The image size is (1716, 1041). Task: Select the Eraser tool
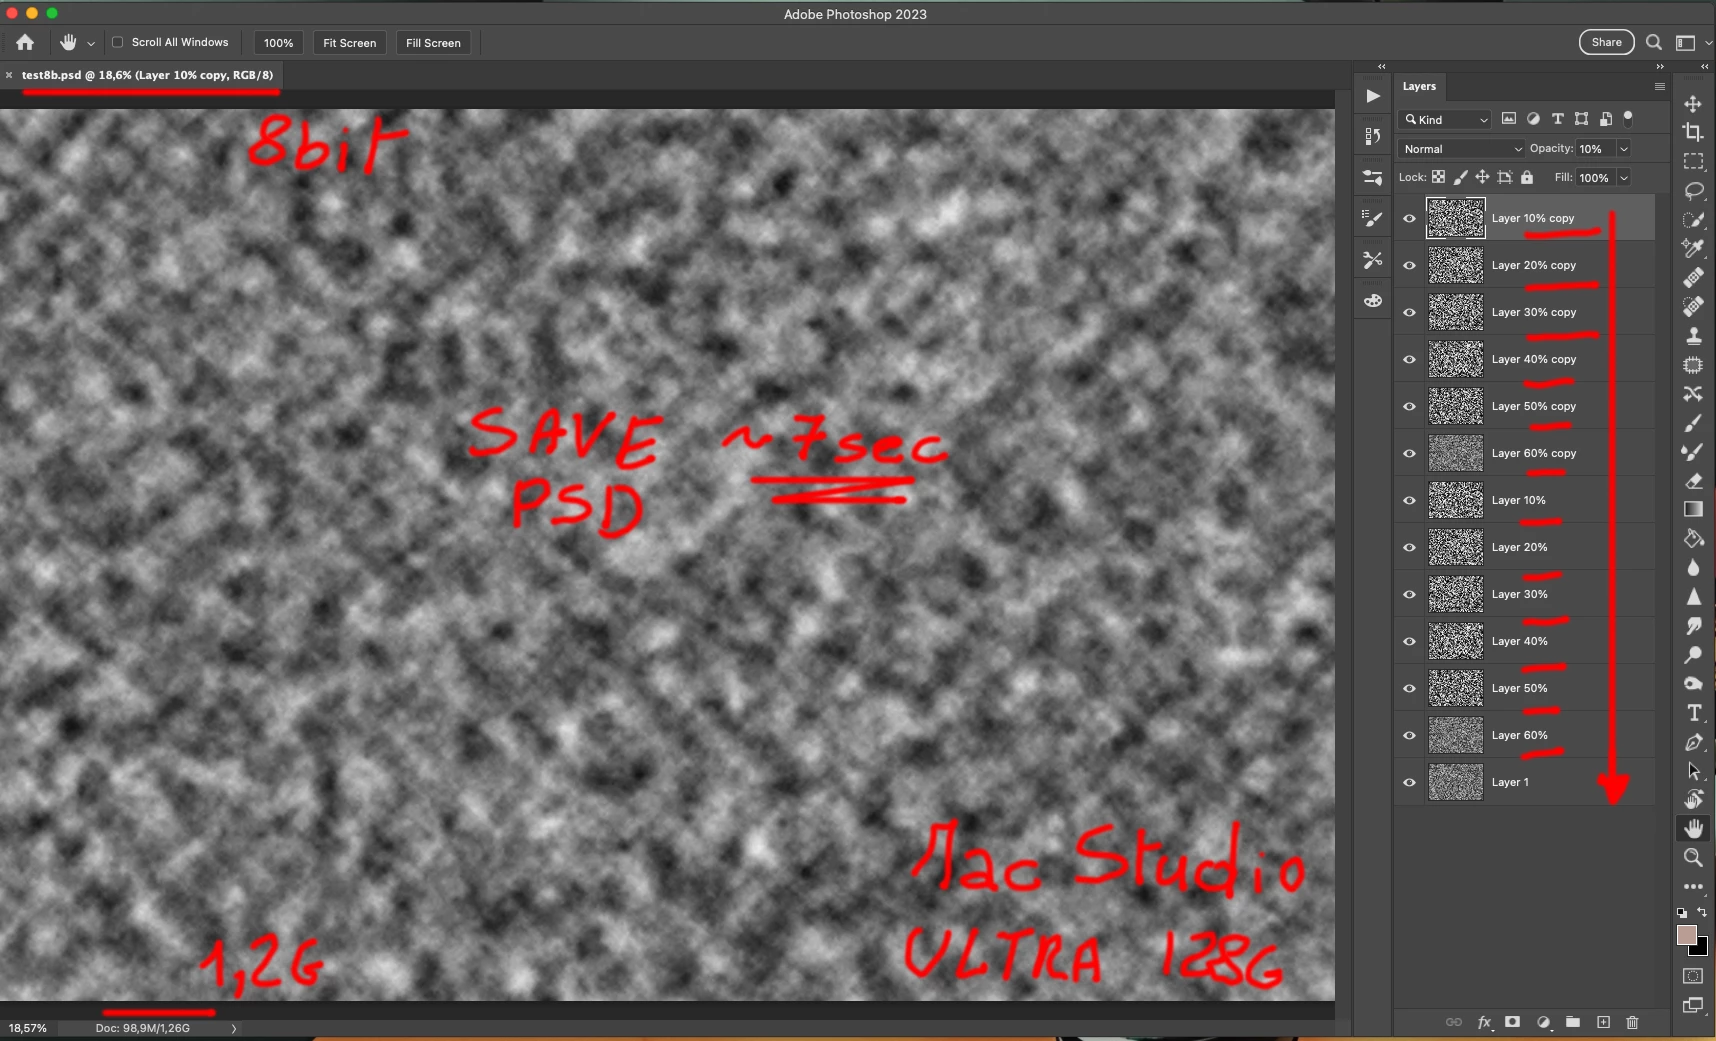1693,481
